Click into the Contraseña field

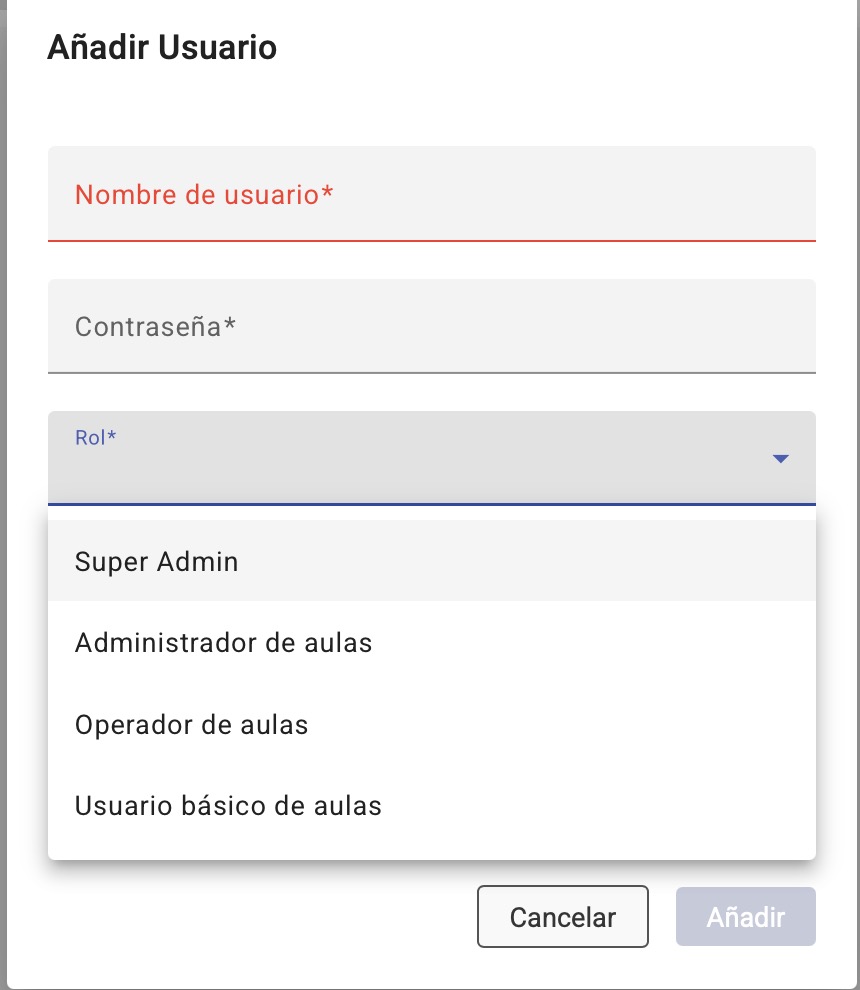(x=431, y=326)
